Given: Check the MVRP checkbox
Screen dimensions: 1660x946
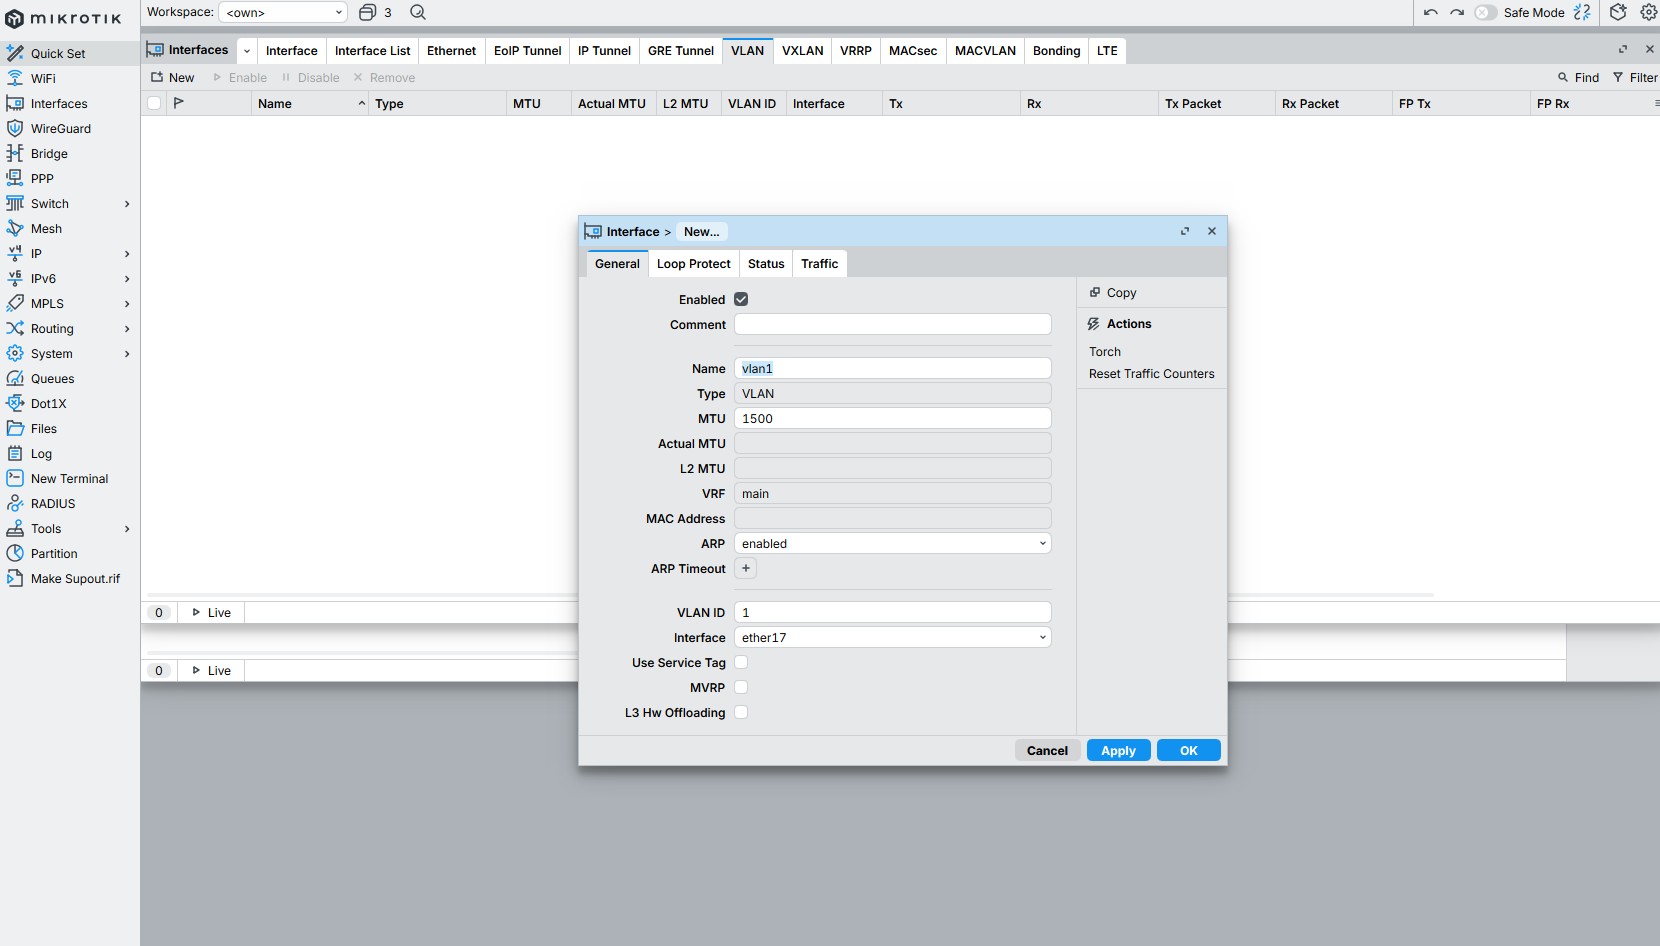Looking at the screenshot, I should pos(741,687).
